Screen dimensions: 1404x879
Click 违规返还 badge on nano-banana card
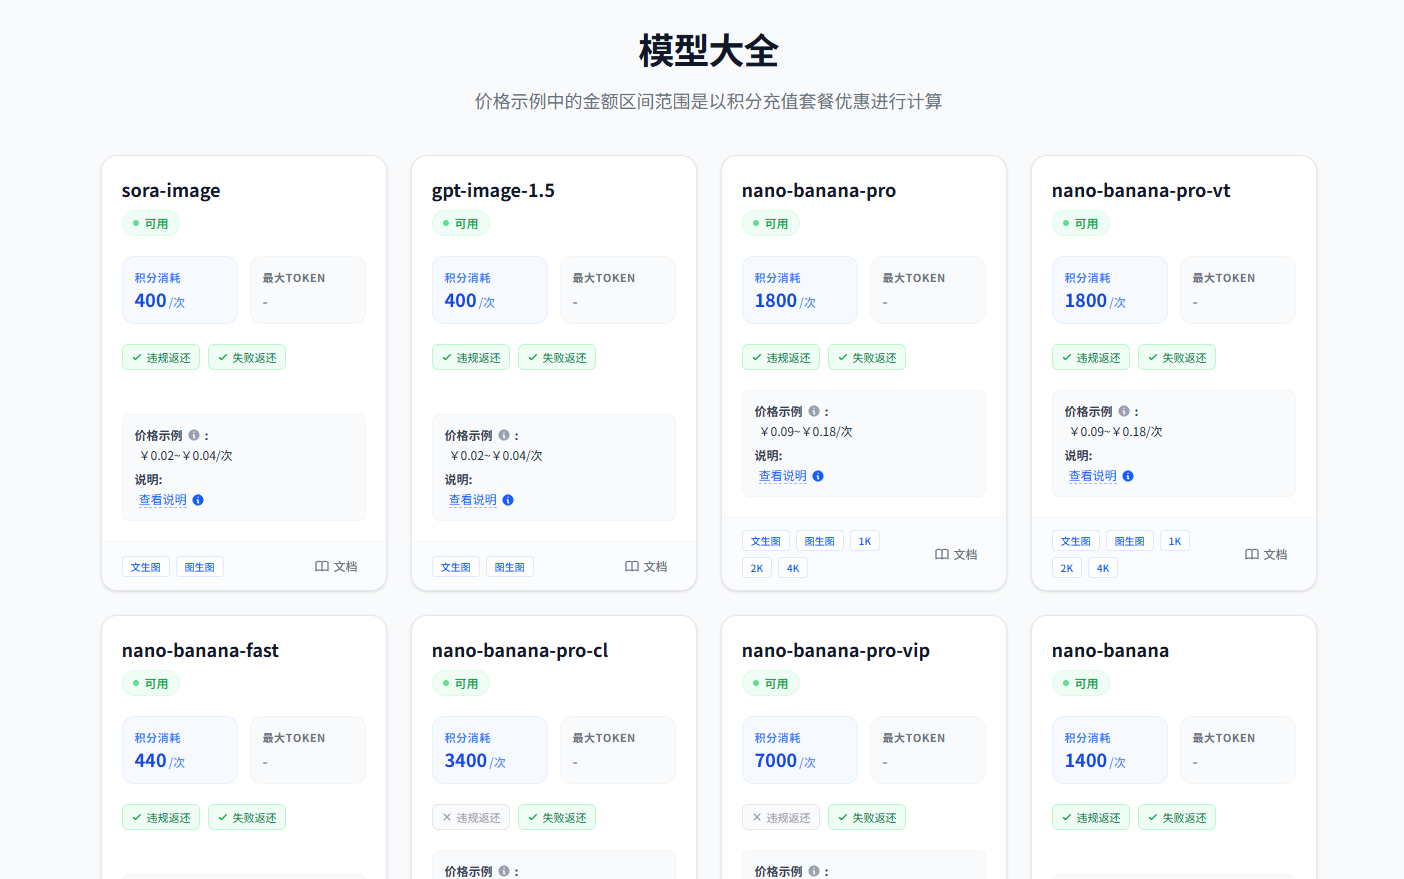point(1091,817)
